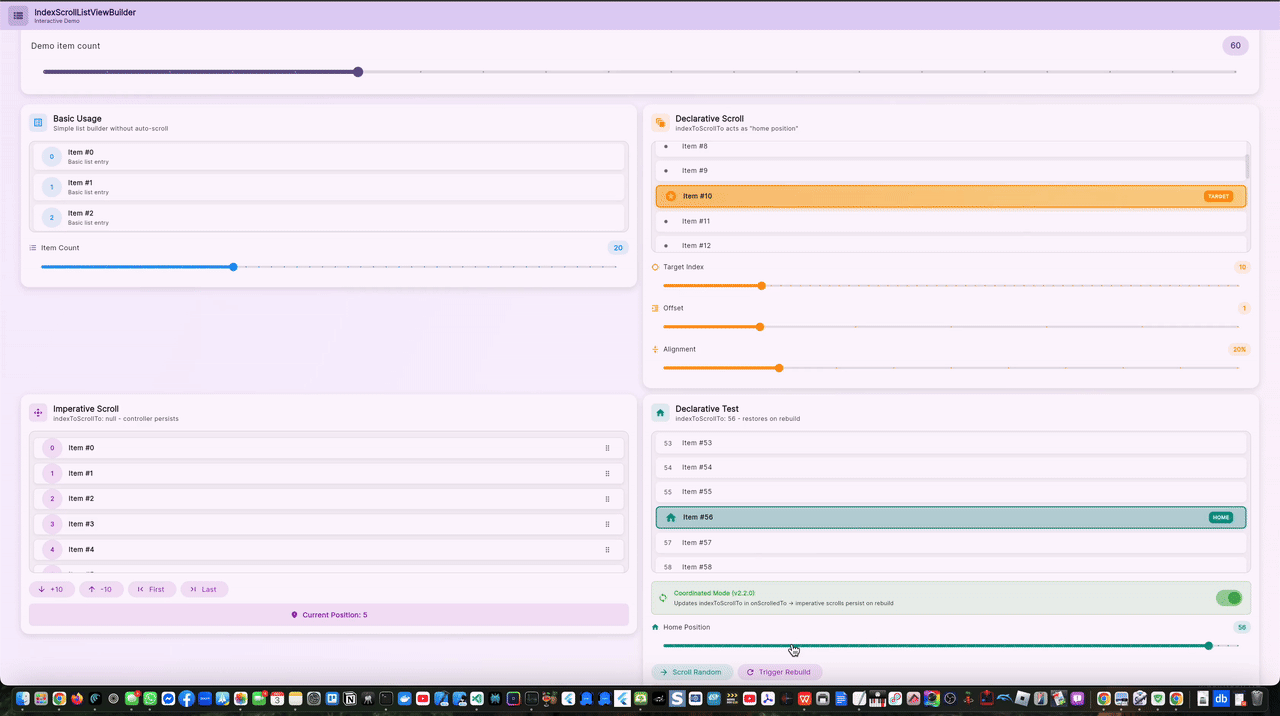
Task: Click the +10 button in Imperative Scroll
Action: click(51, 589)
